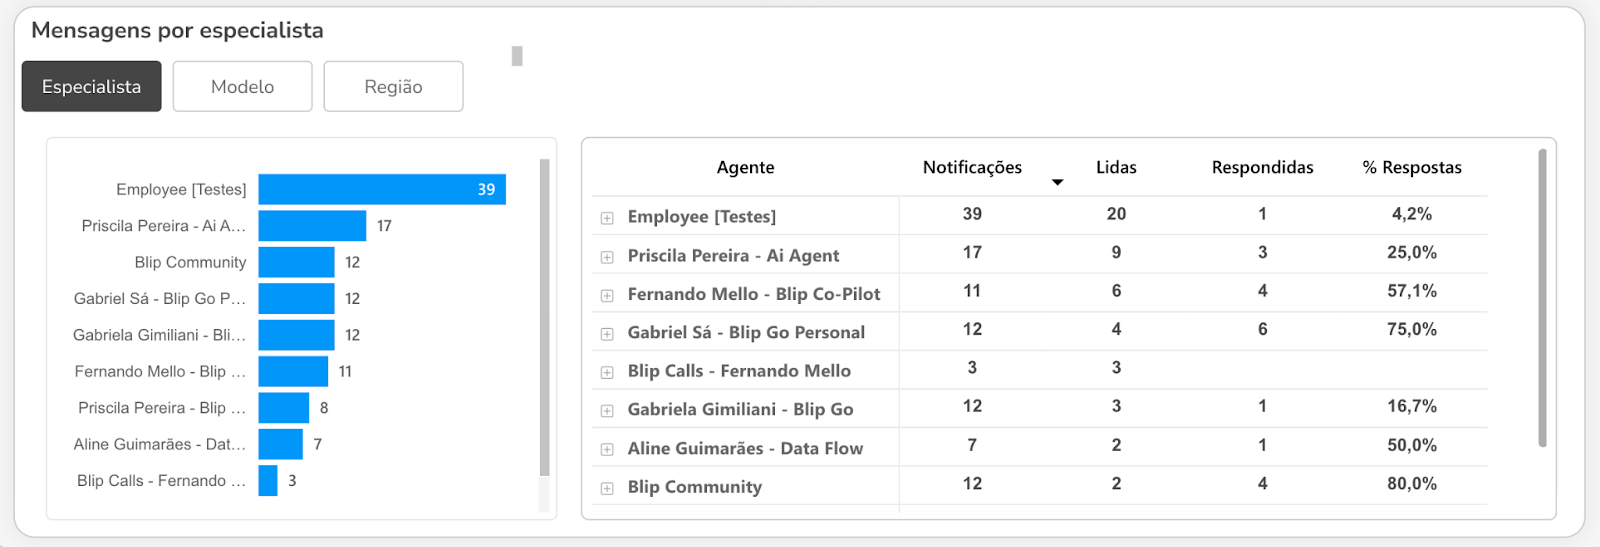
Task: Select the Especialista tab
Action: click(x=92, y=86)
